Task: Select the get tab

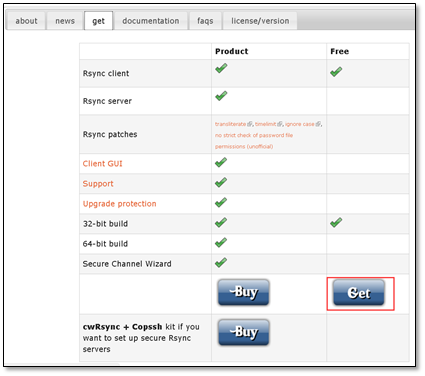Action: click(98, 21)
